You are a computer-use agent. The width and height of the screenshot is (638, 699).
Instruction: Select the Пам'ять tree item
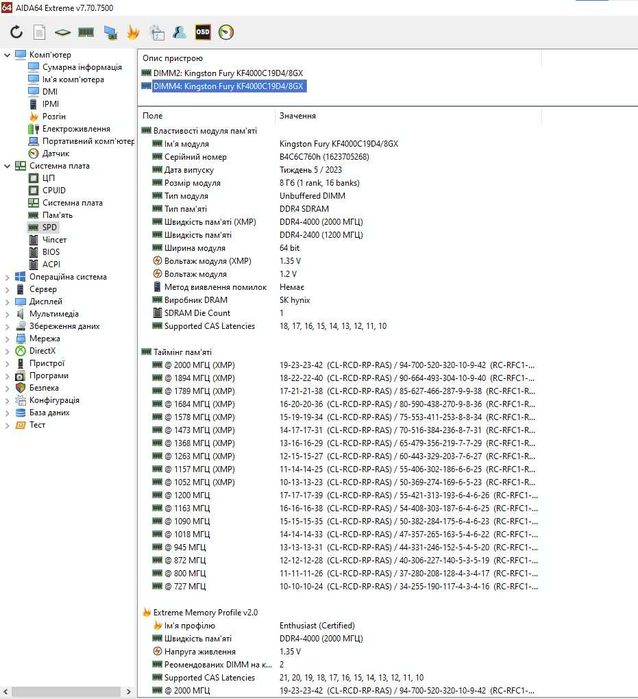click(58, 215)
